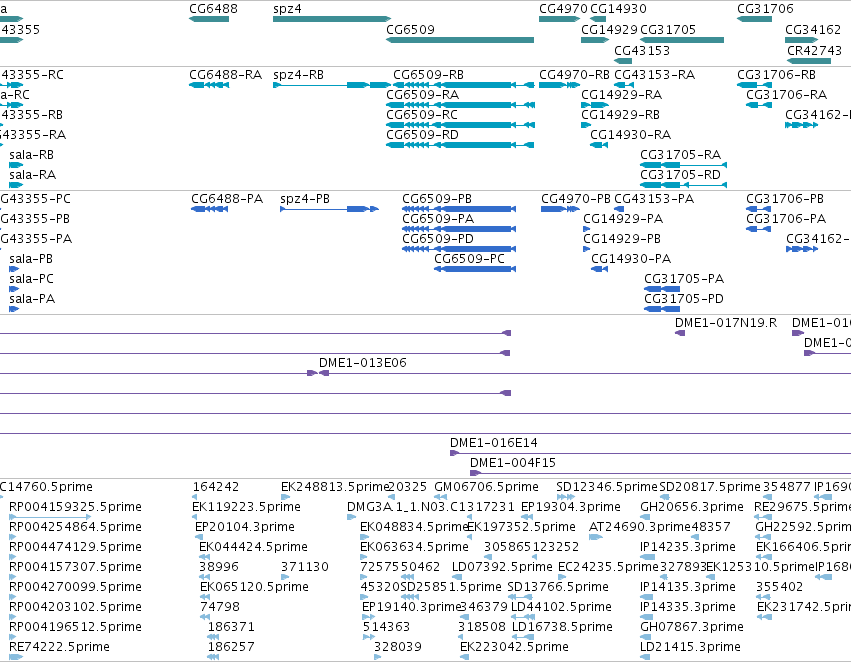Select EST SD12346.5prime
The image size is (851, 662).
(607, 487)
